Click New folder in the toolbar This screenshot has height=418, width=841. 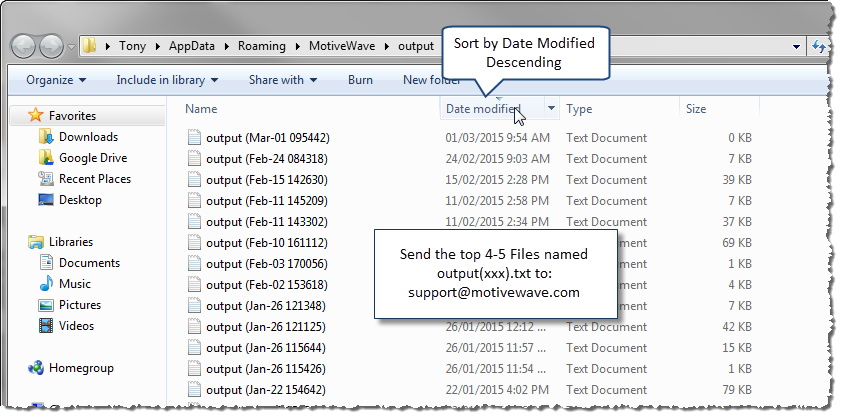pyautogui.click(x=432, y=80)
